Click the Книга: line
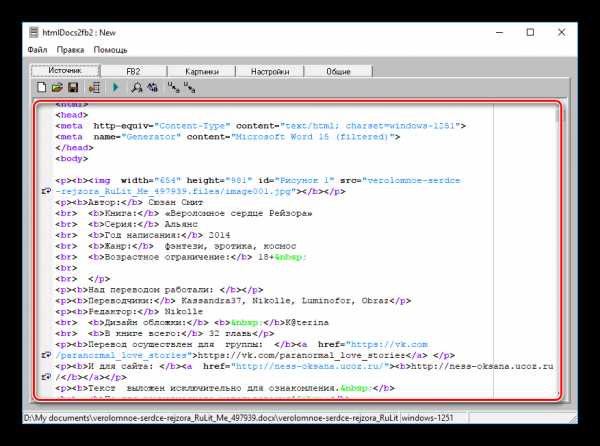600x446 pixels. coord(184,213)
